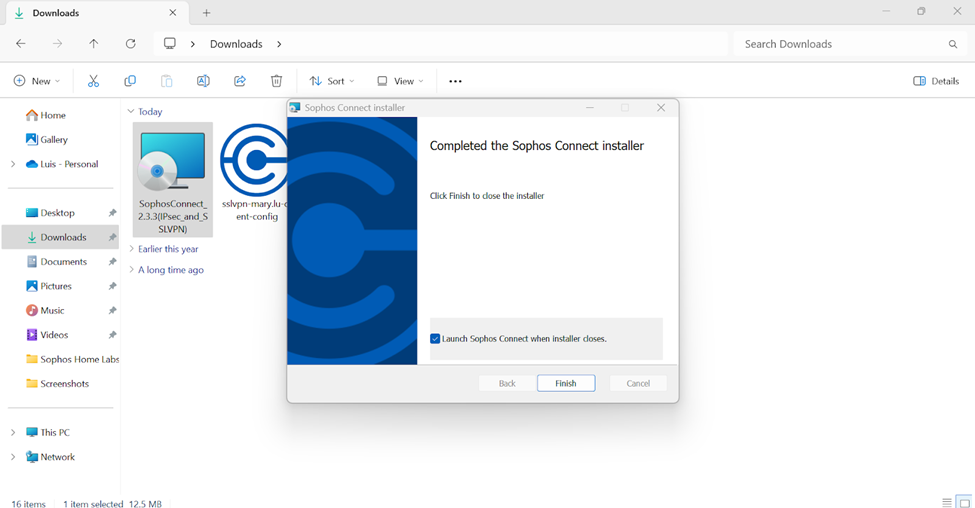The height and width of the screenshot is (508, 975).
Task: Close the Sophos Connect installer dialog
Action: tap(661, 108)
